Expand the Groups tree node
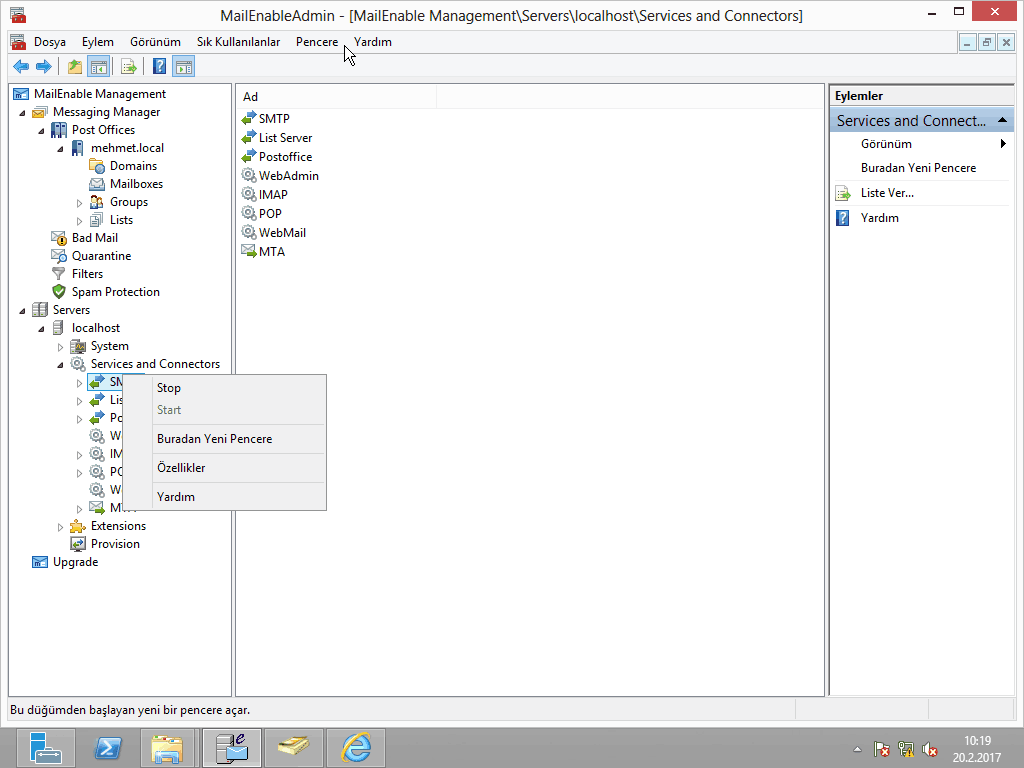 [80, 203]
